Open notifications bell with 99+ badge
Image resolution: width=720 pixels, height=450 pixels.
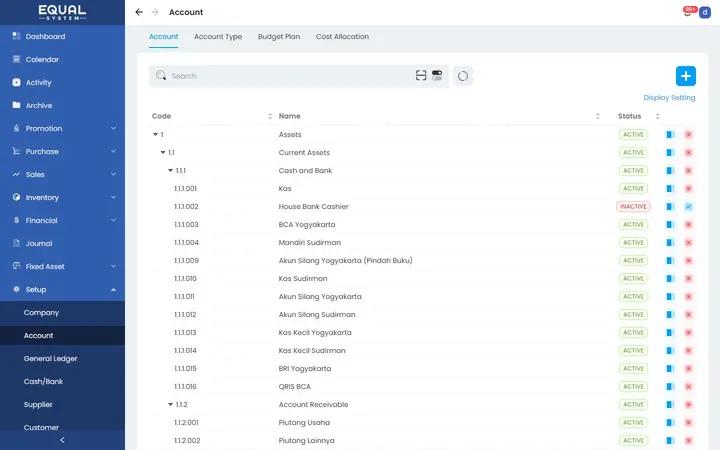[688, 11]
